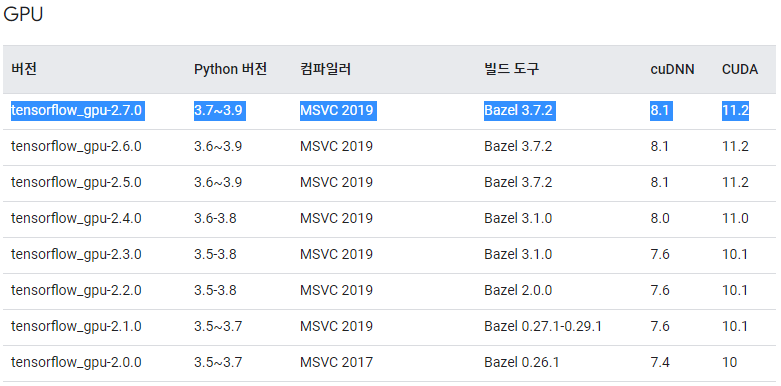Click the Bazel 0.27.1-0.29.1 cell
This screenshot has height=386, width=781.
pyautogui.click(x=543, y=327)
